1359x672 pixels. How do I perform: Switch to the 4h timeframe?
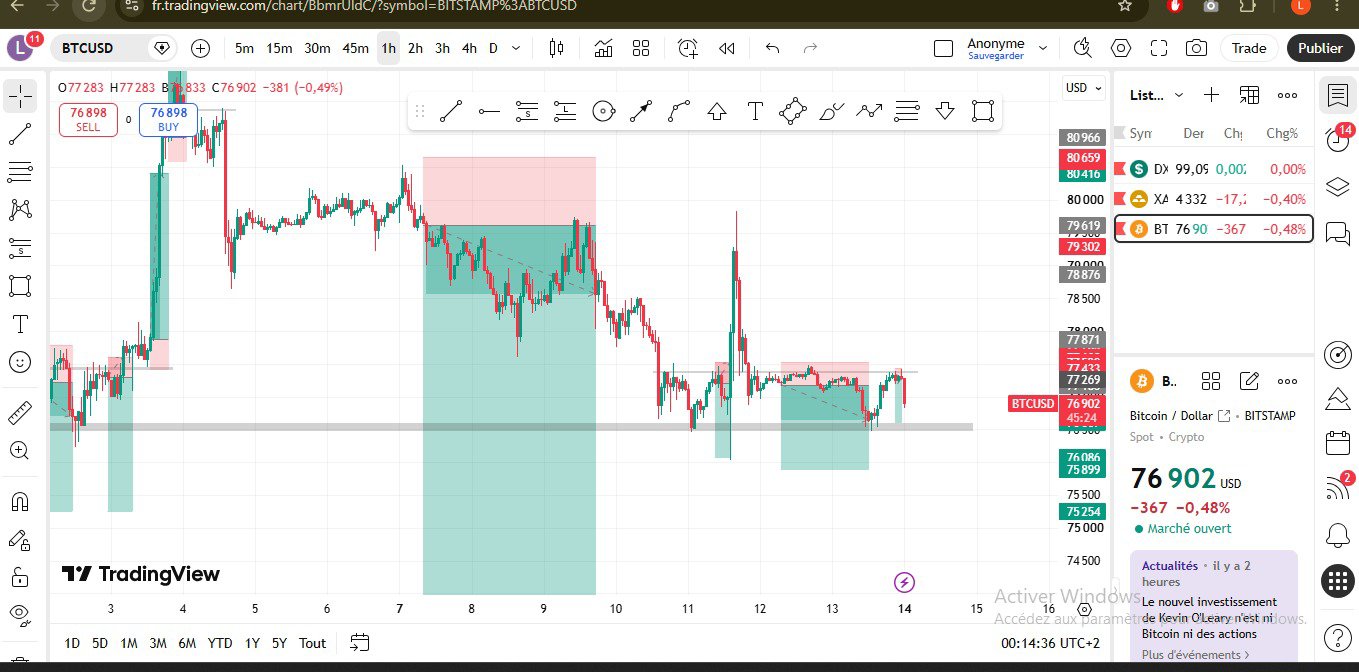click(x=469, y=48)
